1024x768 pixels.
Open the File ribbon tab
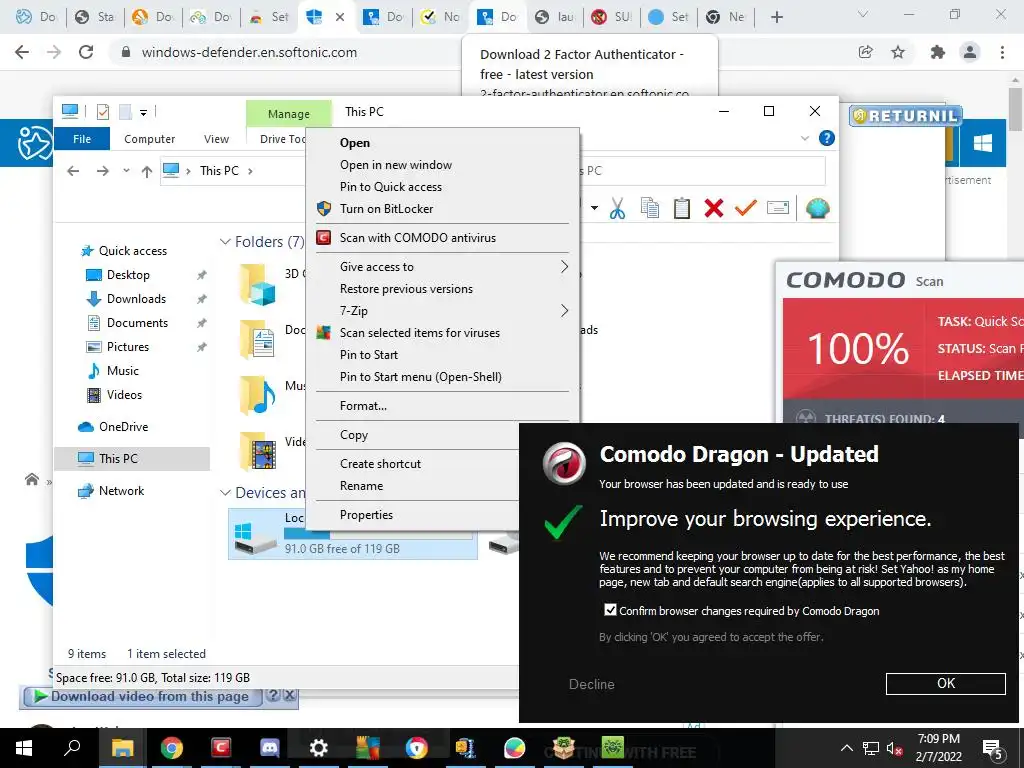click(x=82, y=139)
